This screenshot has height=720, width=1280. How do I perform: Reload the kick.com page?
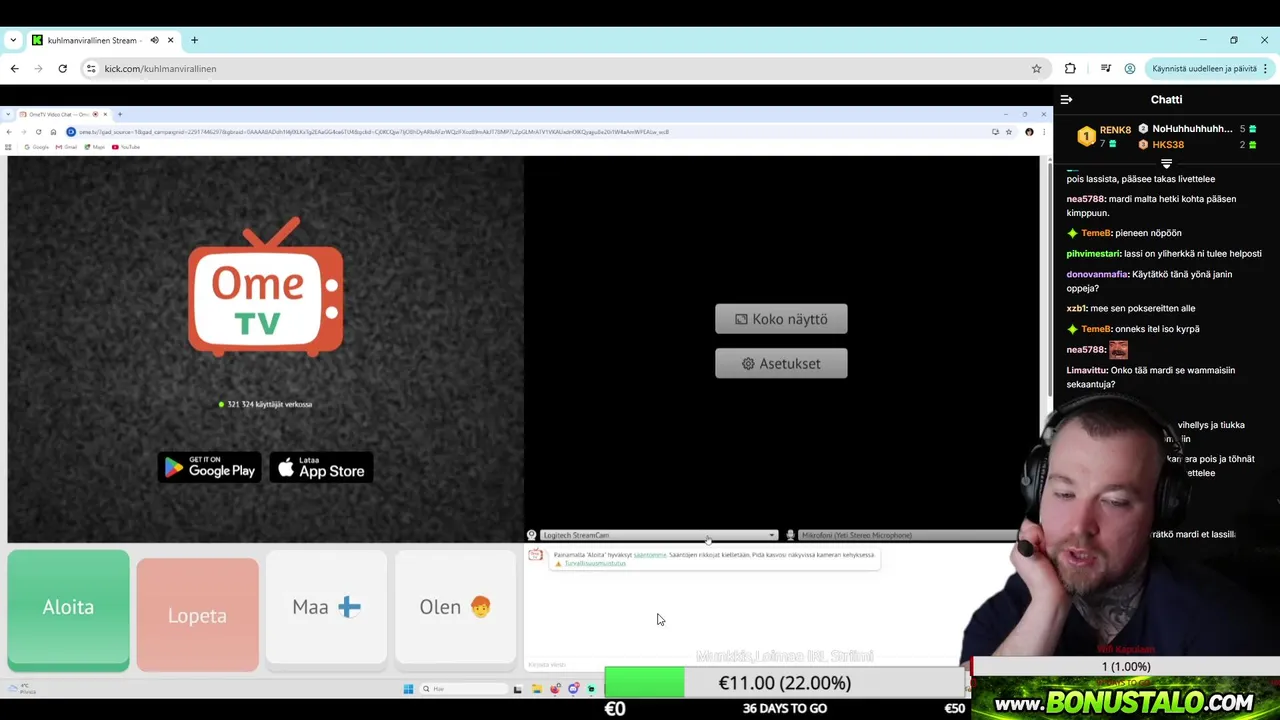pos(62,69)
